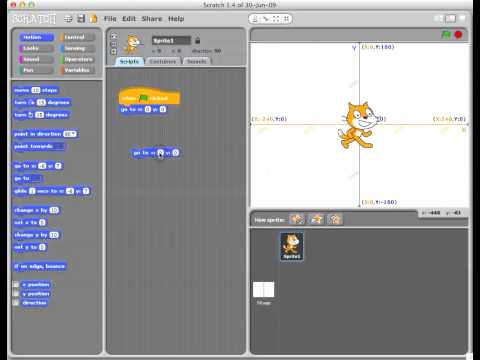Screen dimensions: 480x360
Task: Select the Sensing block category
Action: tap(77, 48)
